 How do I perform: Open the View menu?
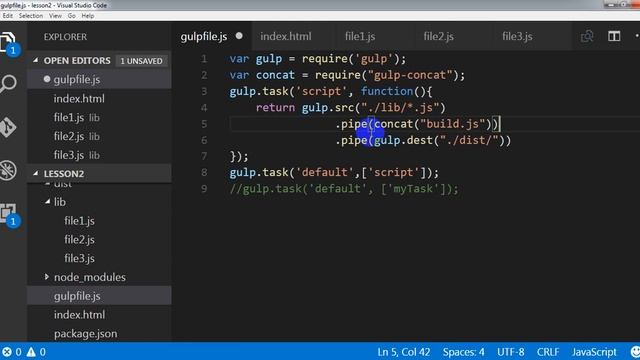click(55, 16)
